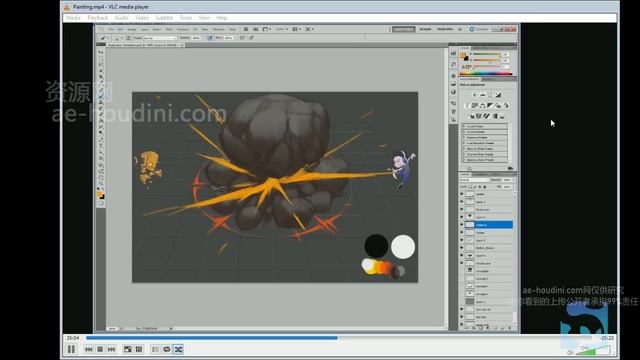Screen dimensions: 640x360
Task: Add a Vibrance adjustment
Action: point(468,105)
